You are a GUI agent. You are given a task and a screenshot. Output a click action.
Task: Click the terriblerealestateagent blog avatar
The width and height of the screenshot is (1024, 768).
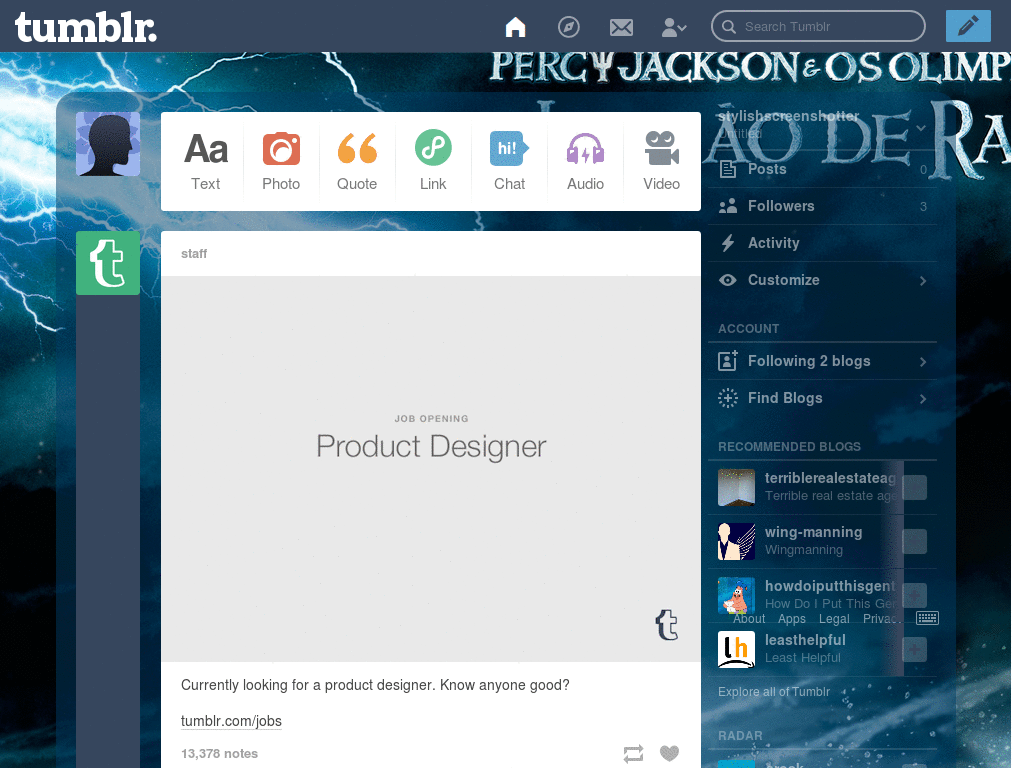tap(737, 487)
